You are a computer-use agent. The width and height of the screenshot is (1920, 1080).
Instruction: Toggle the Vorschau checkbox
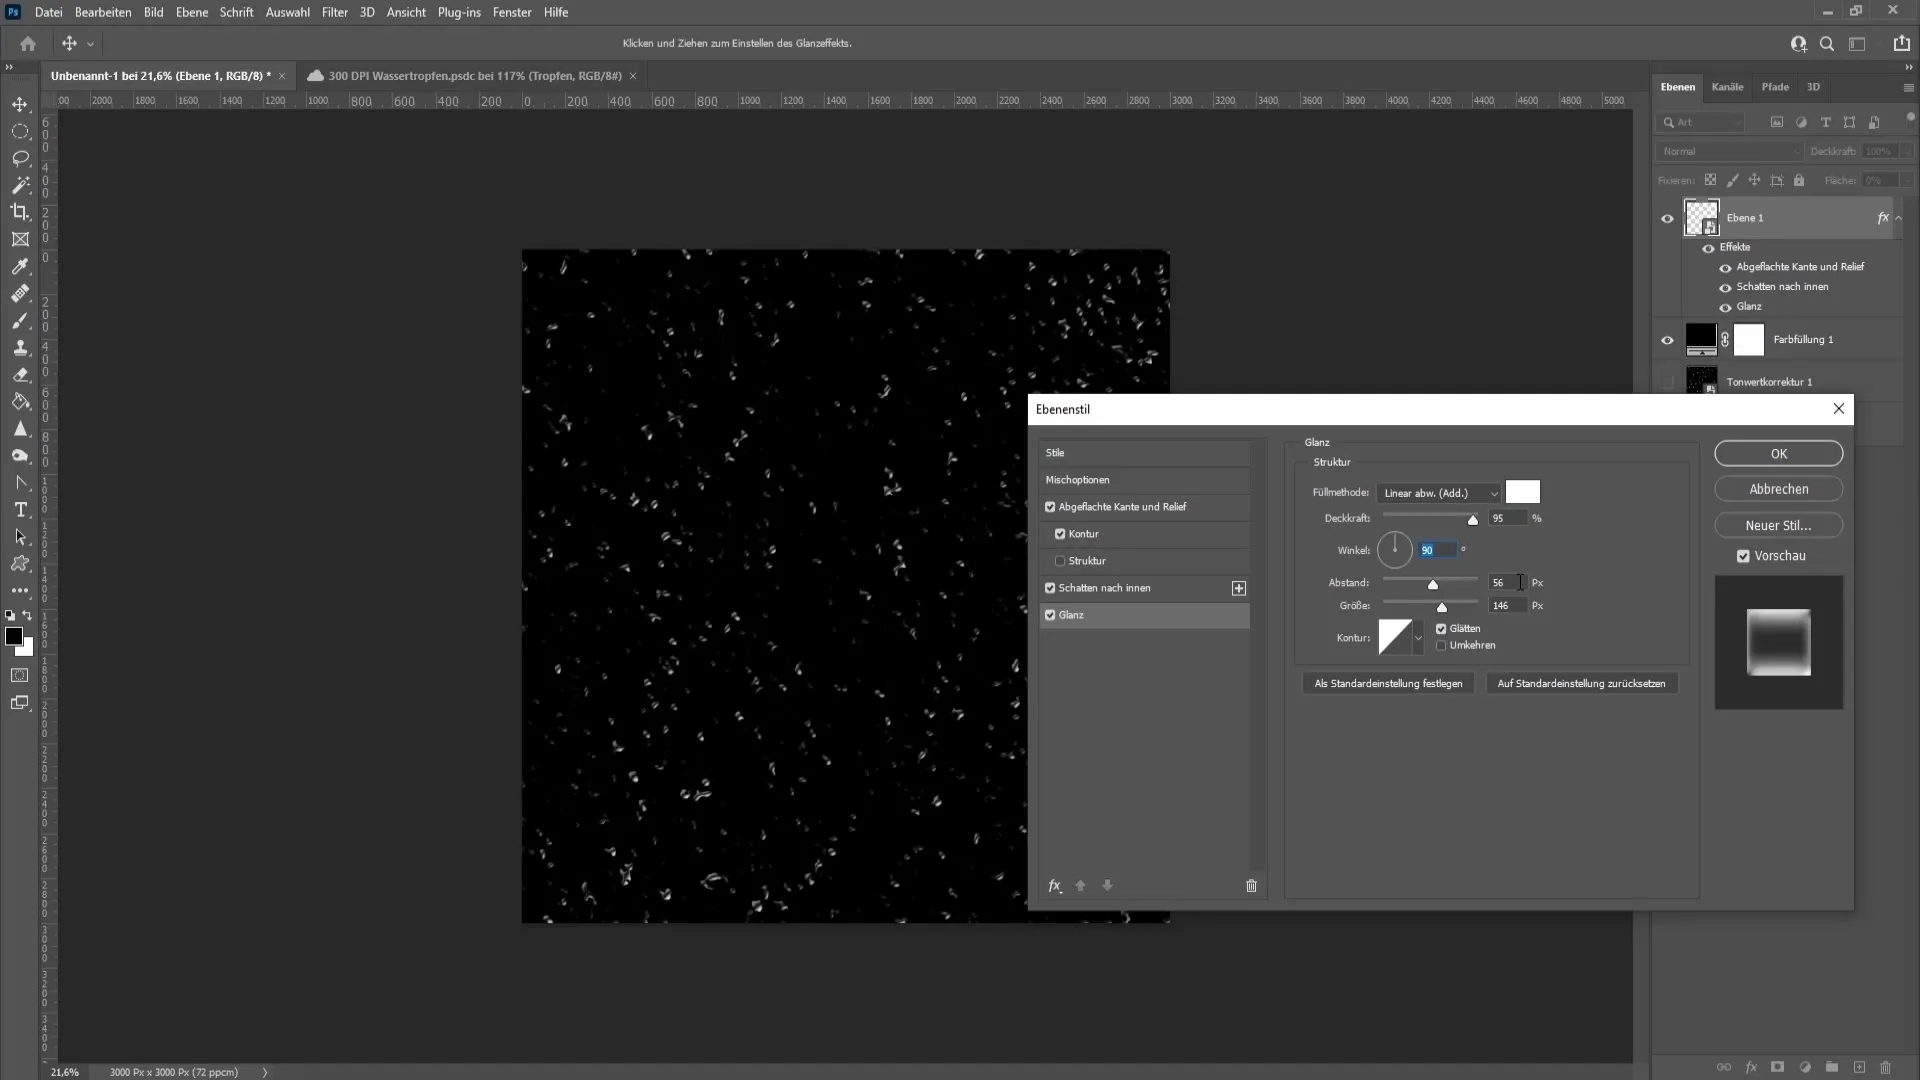pos(1743,556)
